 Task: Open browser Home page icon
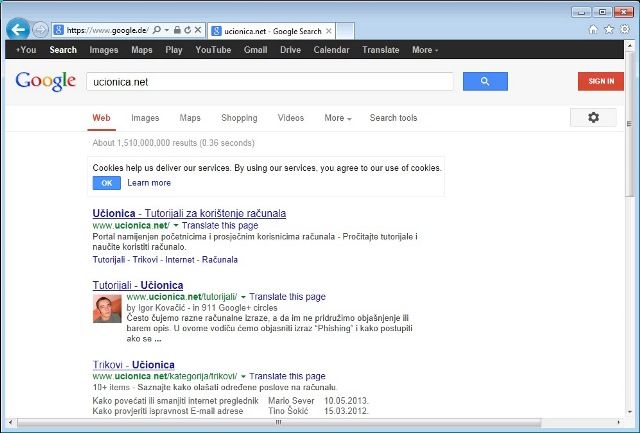point(593,29)
